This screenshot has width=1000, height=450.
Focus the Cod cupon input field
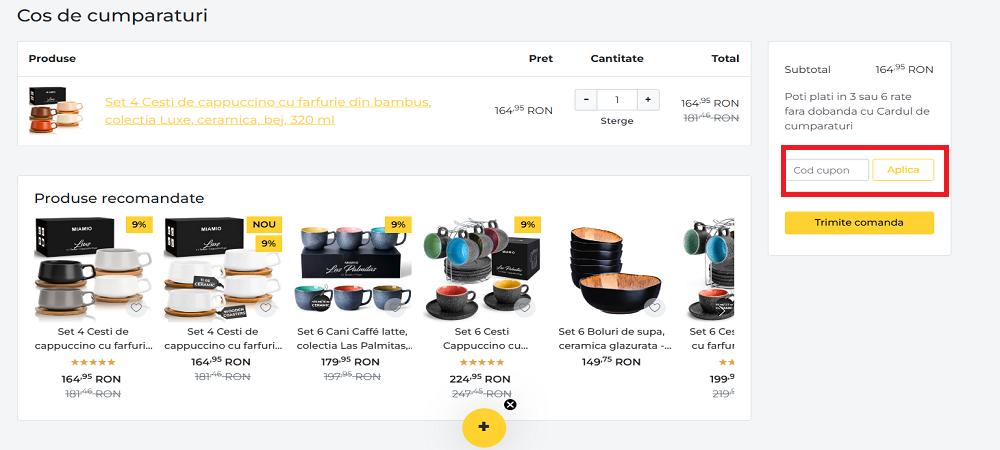click(826, 170)
